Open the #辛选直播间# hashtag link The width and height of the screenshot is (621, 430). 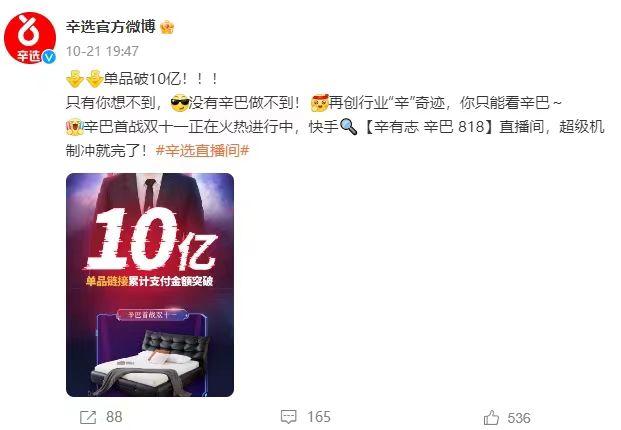(x=202, y=150)
